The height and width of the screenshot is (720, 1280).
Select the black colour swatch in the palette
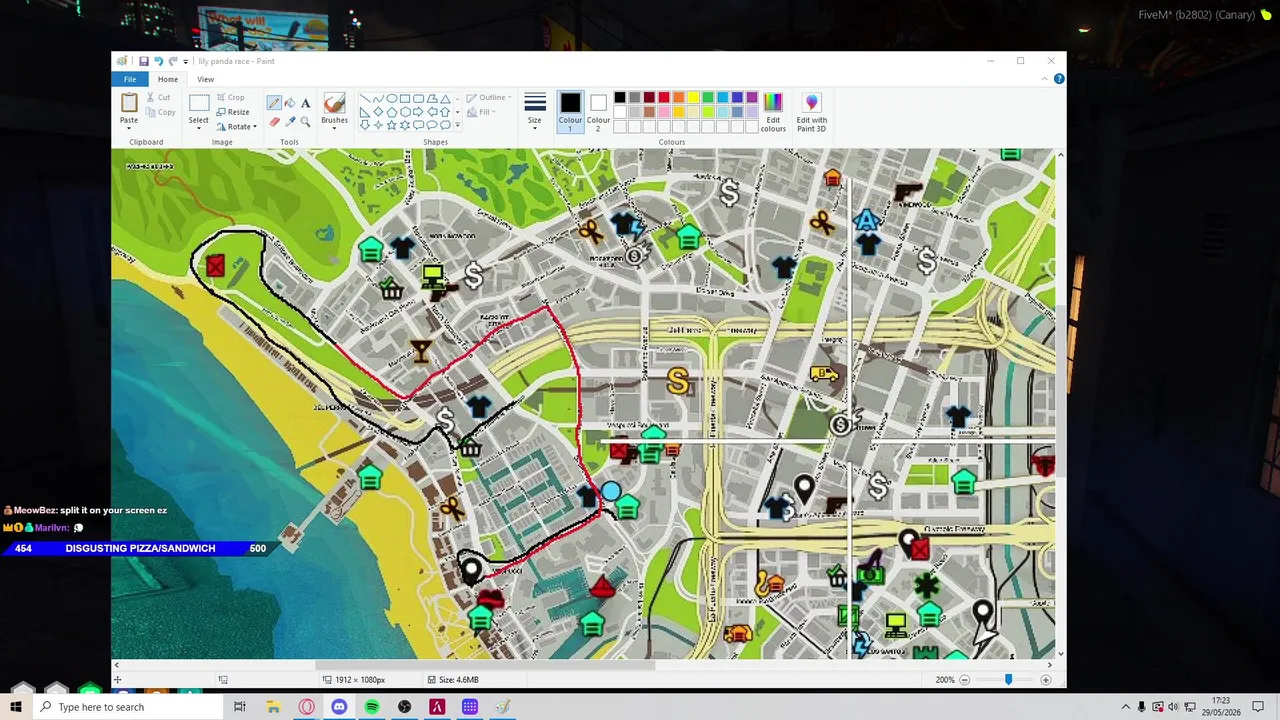click(620, 98)
